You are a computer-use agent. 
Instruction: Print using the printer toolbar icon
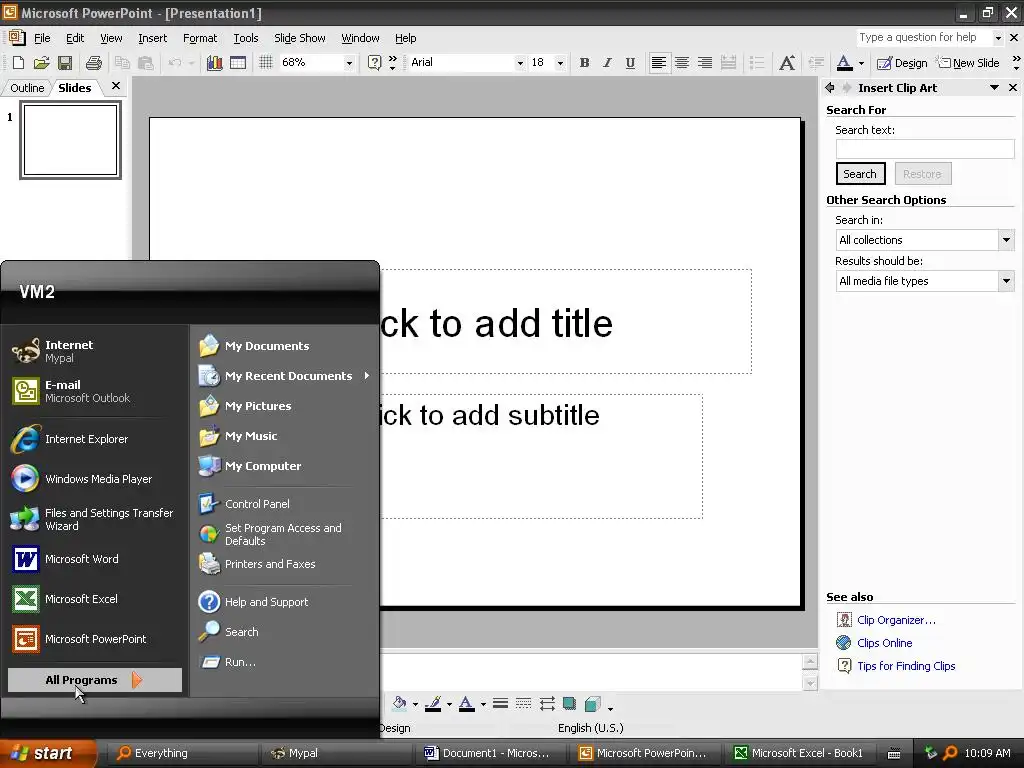click(x=94, y=63)
